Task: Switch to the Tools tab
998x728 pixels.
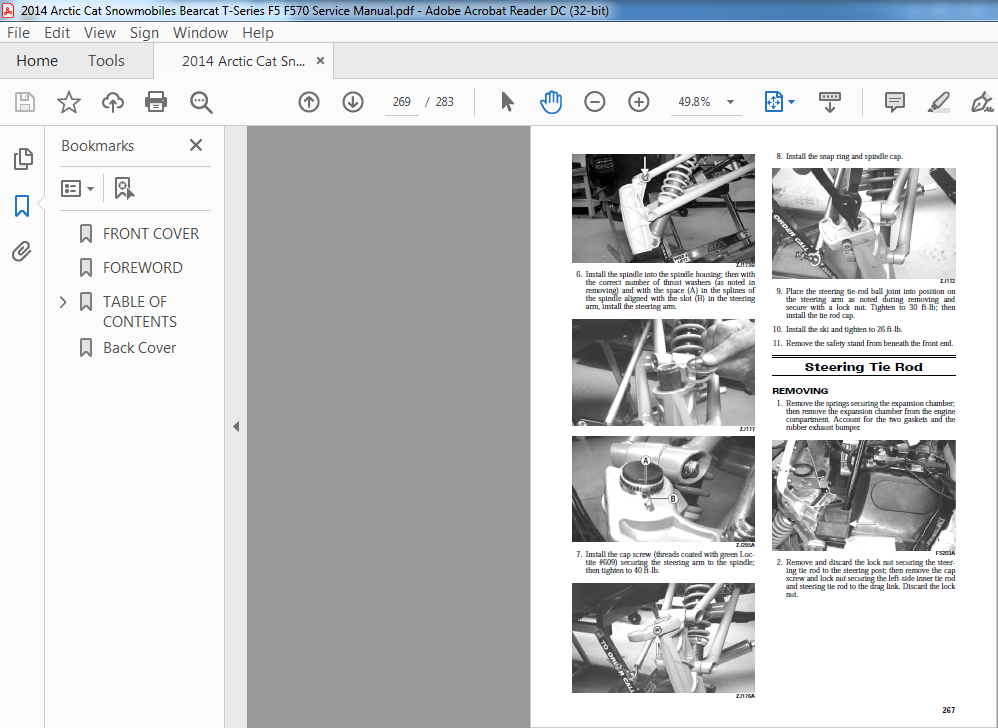Action: click(x=106, y=61)
